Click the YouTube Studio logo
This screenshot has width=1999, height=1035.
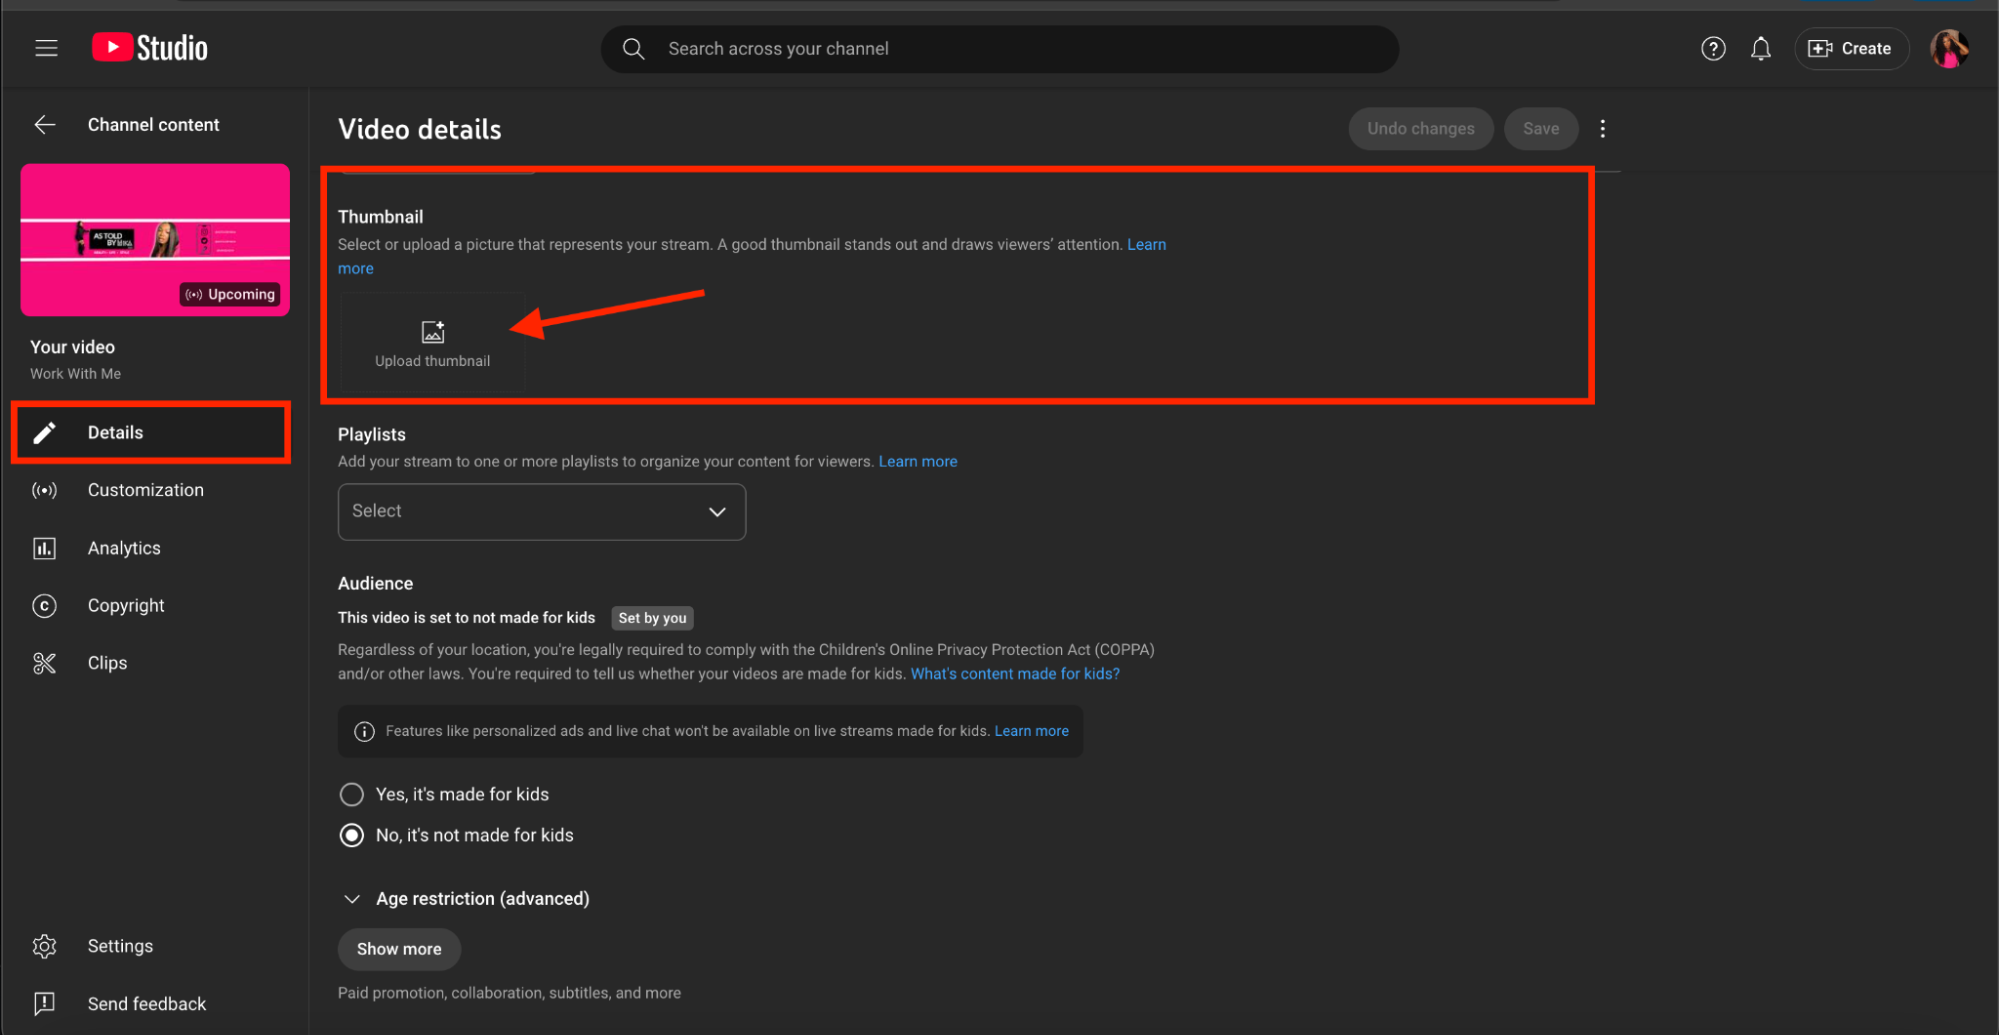tap(150, 48)
